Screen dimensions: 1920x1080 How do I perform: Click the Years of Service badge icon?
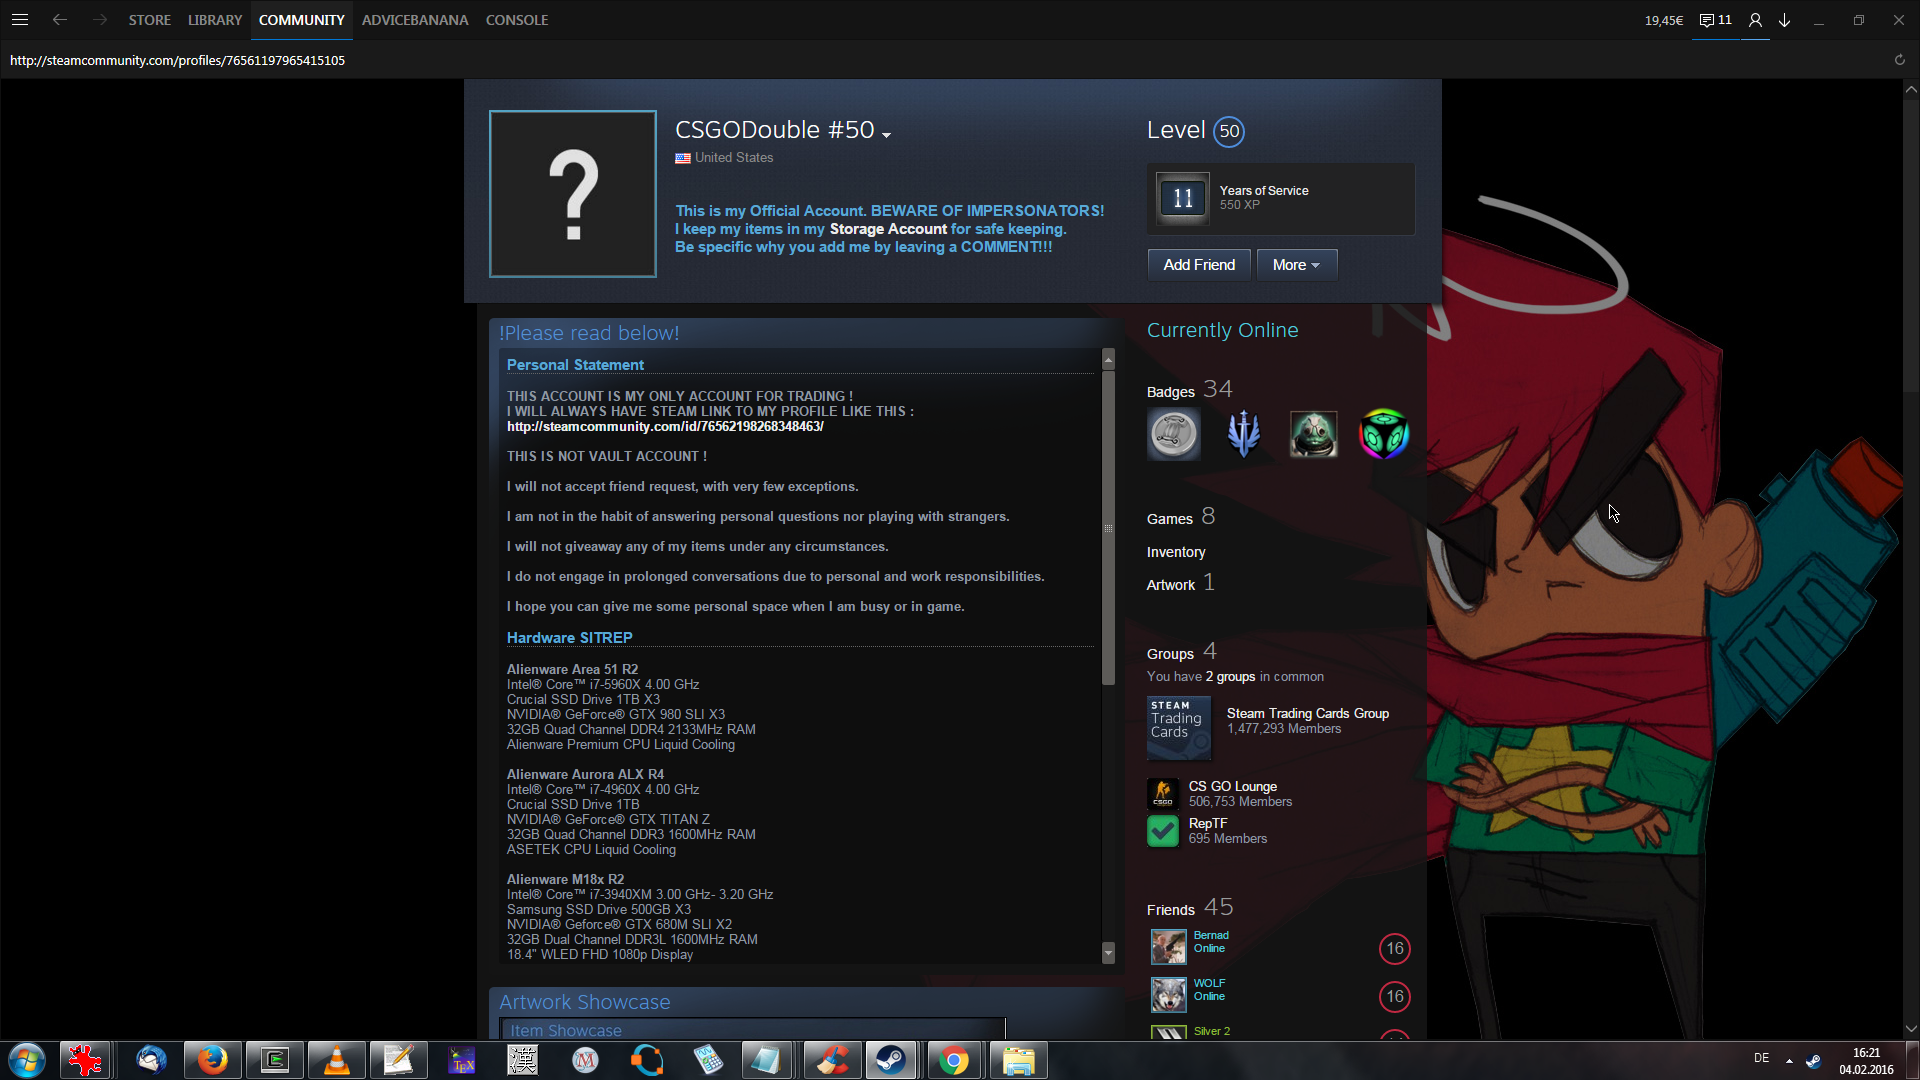point(1182,198)
